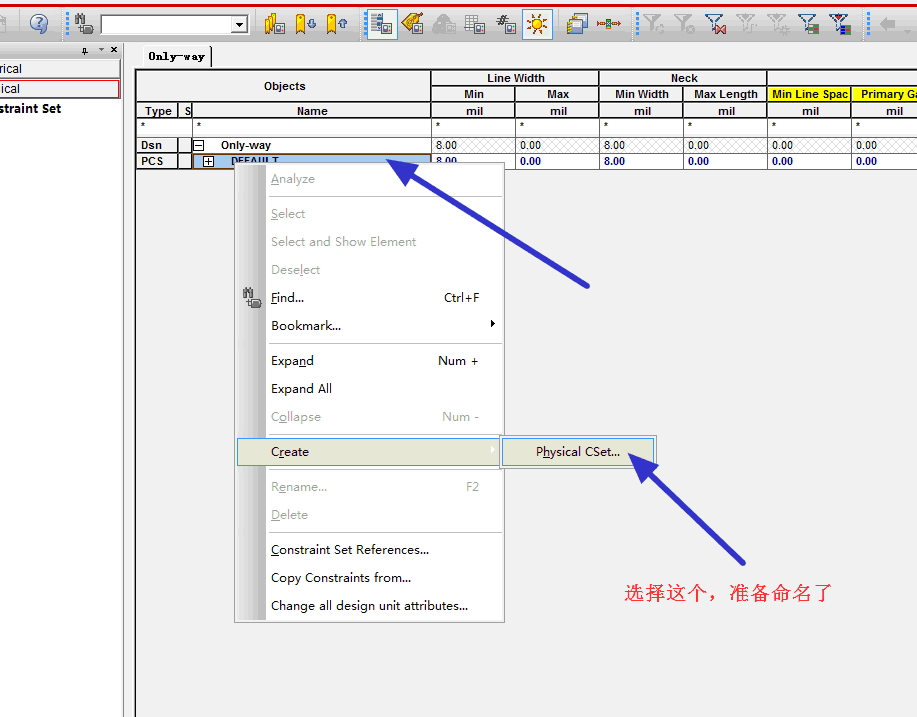
Task: Click the help question mark icon
Action: pyautogui.click(x=39, y=24)
